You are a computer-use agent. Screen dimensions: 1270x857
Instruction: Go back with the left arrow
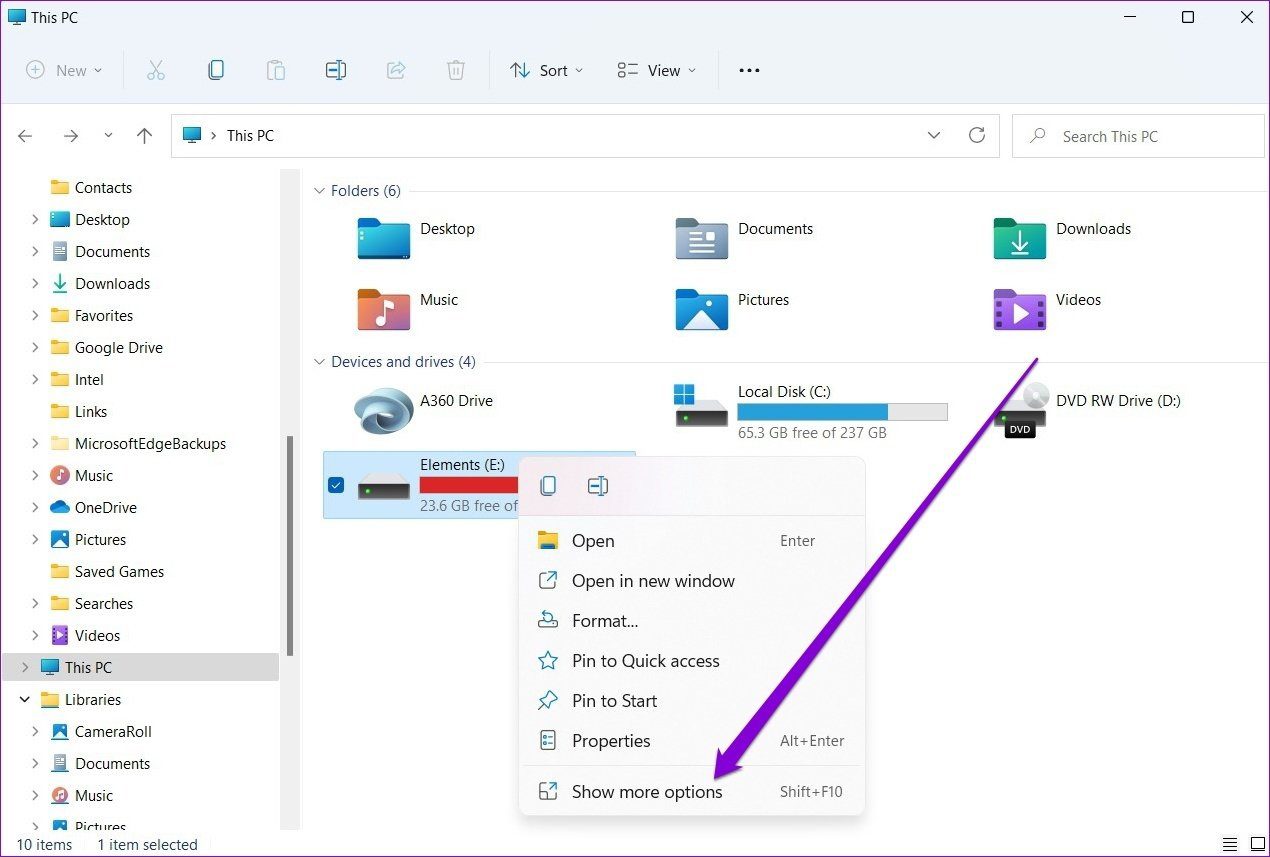pyautogui.click(x=25, y=136)
